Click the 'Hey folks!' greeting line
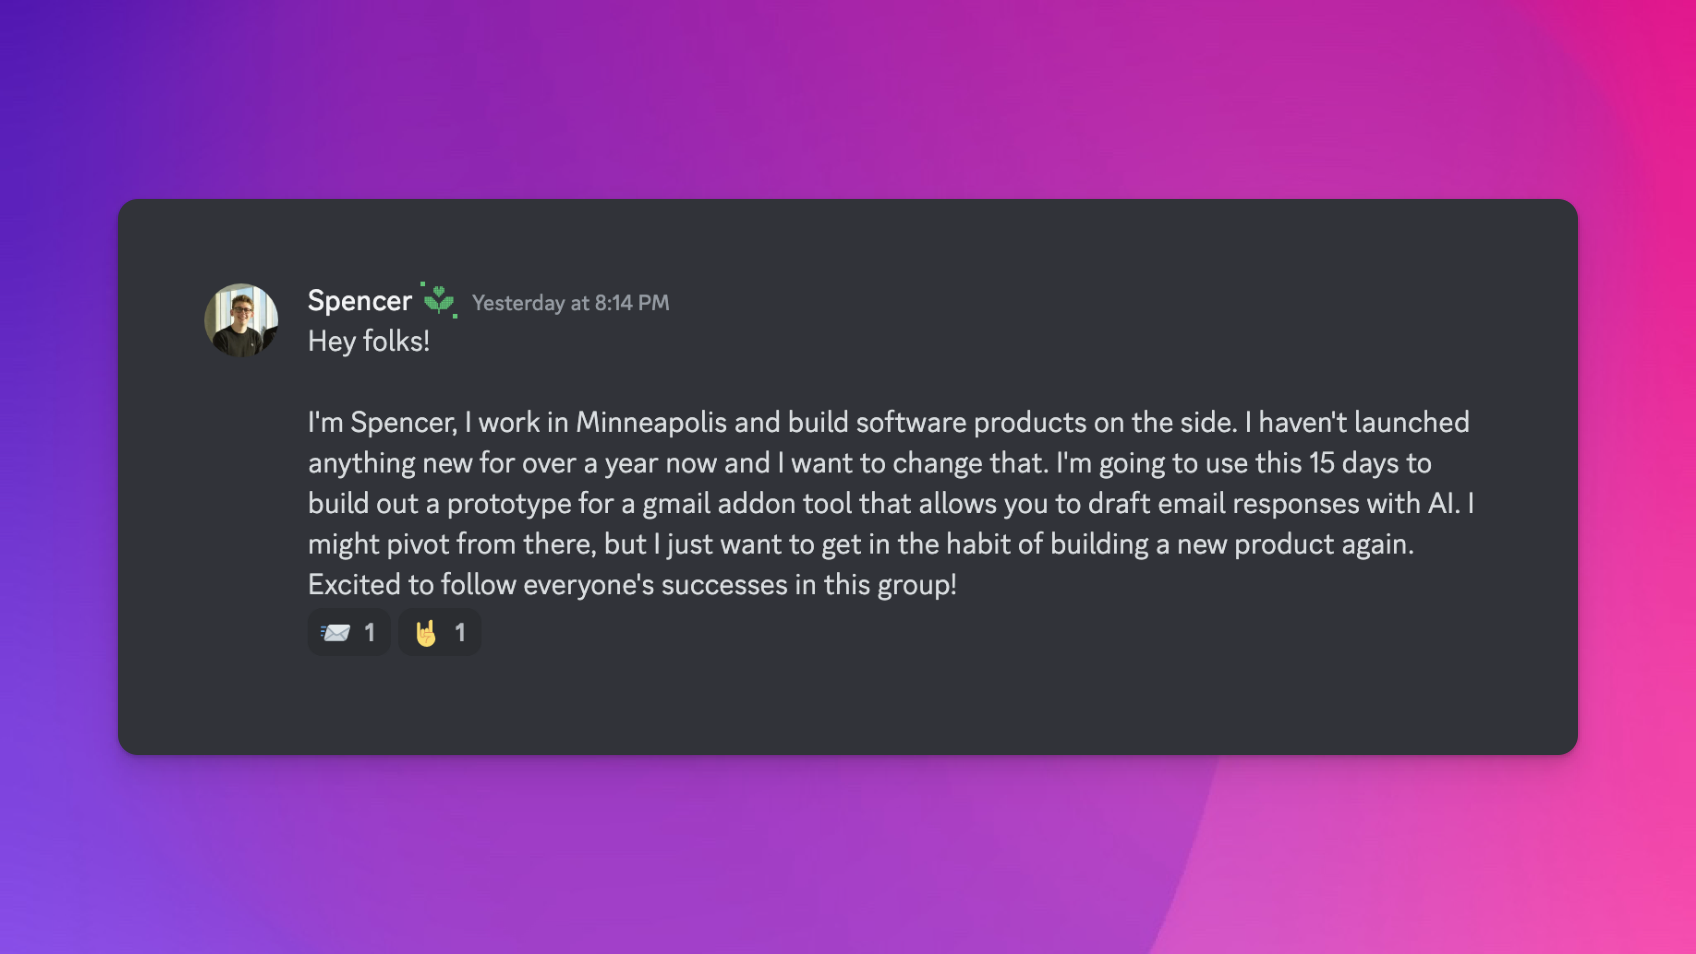 pos(368,342)
